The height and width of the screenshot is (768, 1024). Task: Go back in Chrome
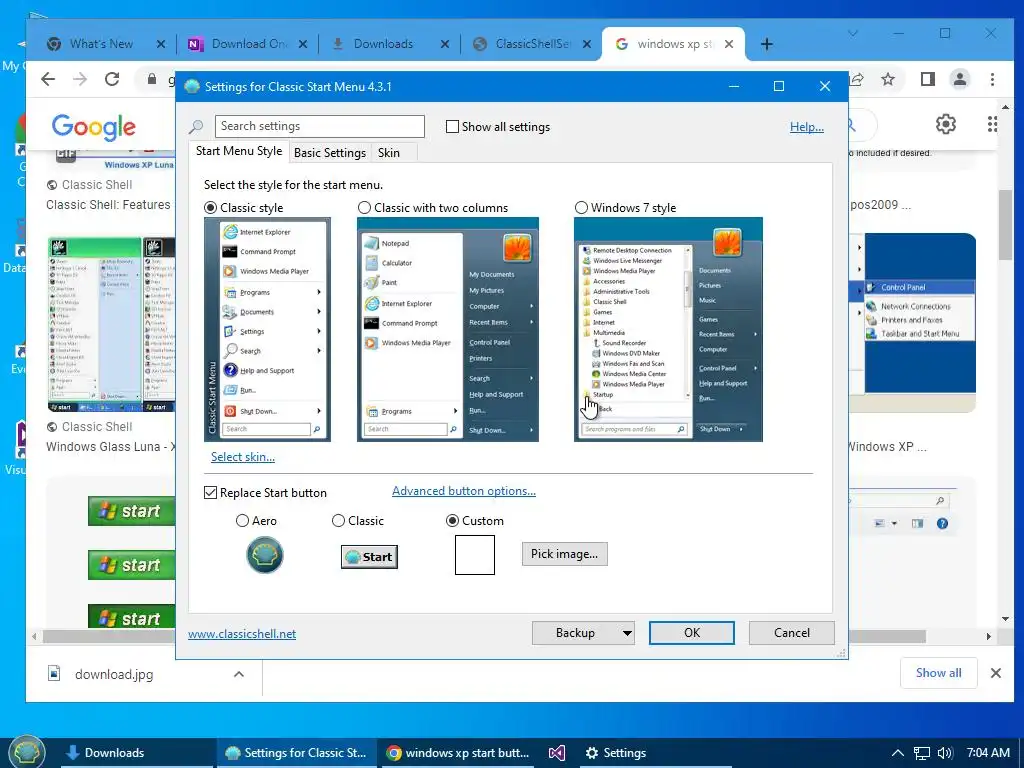48,79
